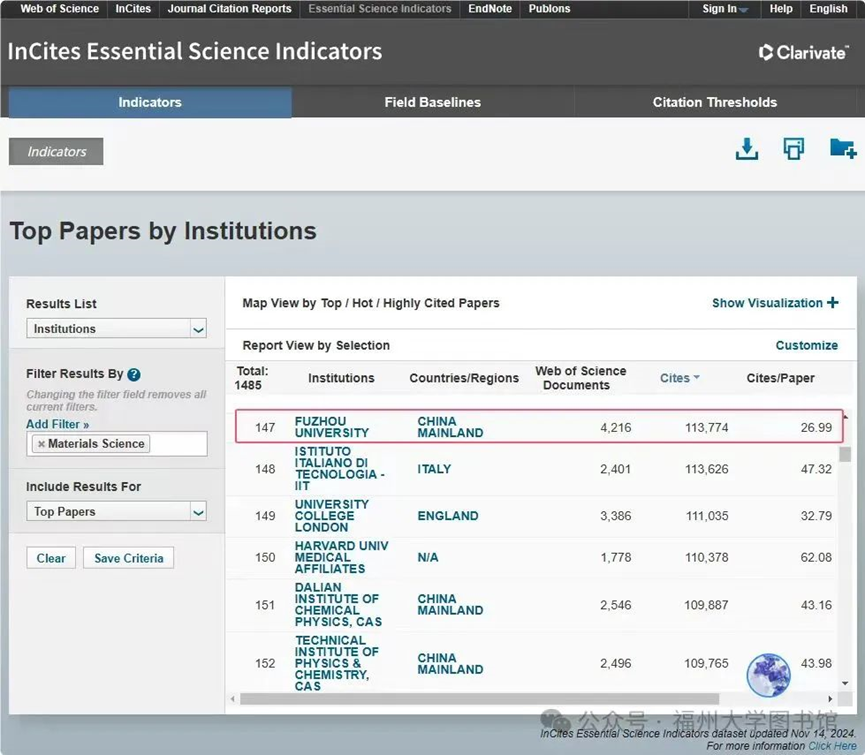This screenshot has width=865, height=755.
Task: Click the Clear button
Action: [x=51, y=558]
